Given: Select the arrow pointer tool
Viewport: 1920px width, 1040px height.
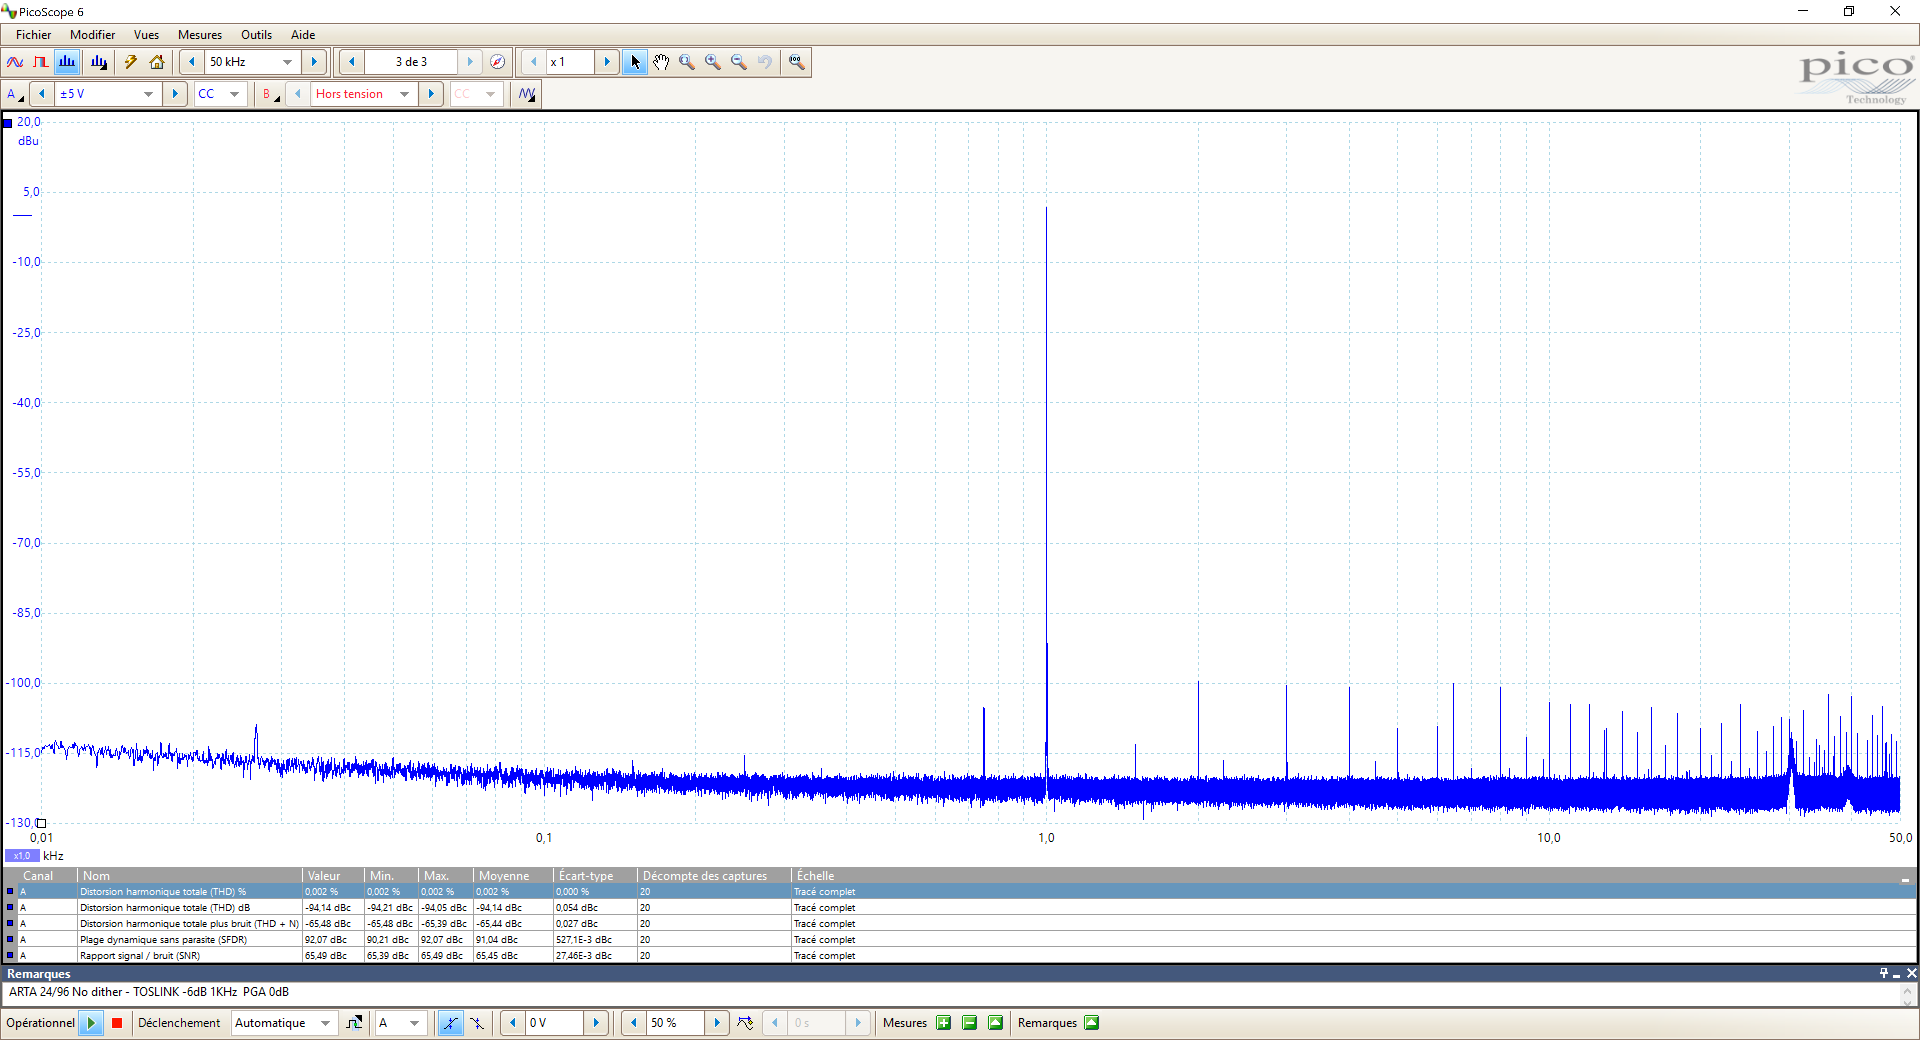Looking at the screenshot, I should click(x=635, y=62).
